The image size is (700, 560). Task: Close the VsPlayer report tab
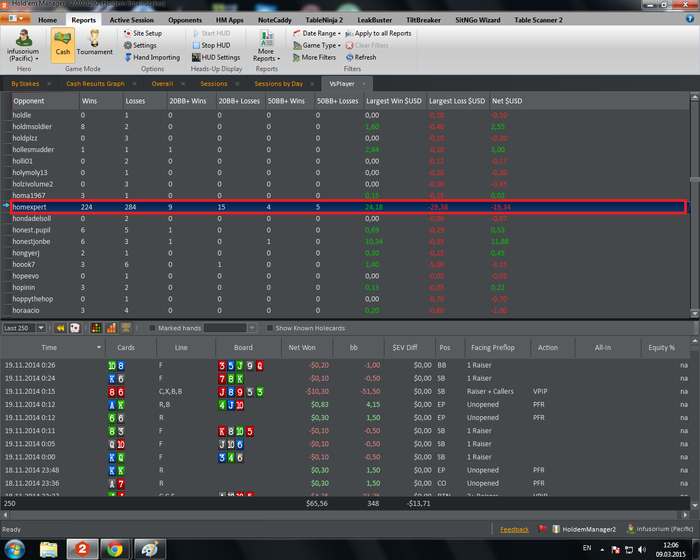point(364,84)
